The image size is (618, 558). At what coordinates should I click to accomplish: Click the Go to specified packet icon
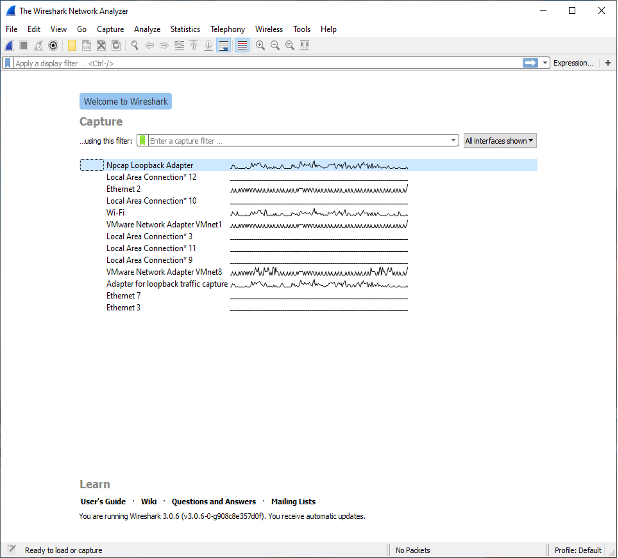coord(179,46)
